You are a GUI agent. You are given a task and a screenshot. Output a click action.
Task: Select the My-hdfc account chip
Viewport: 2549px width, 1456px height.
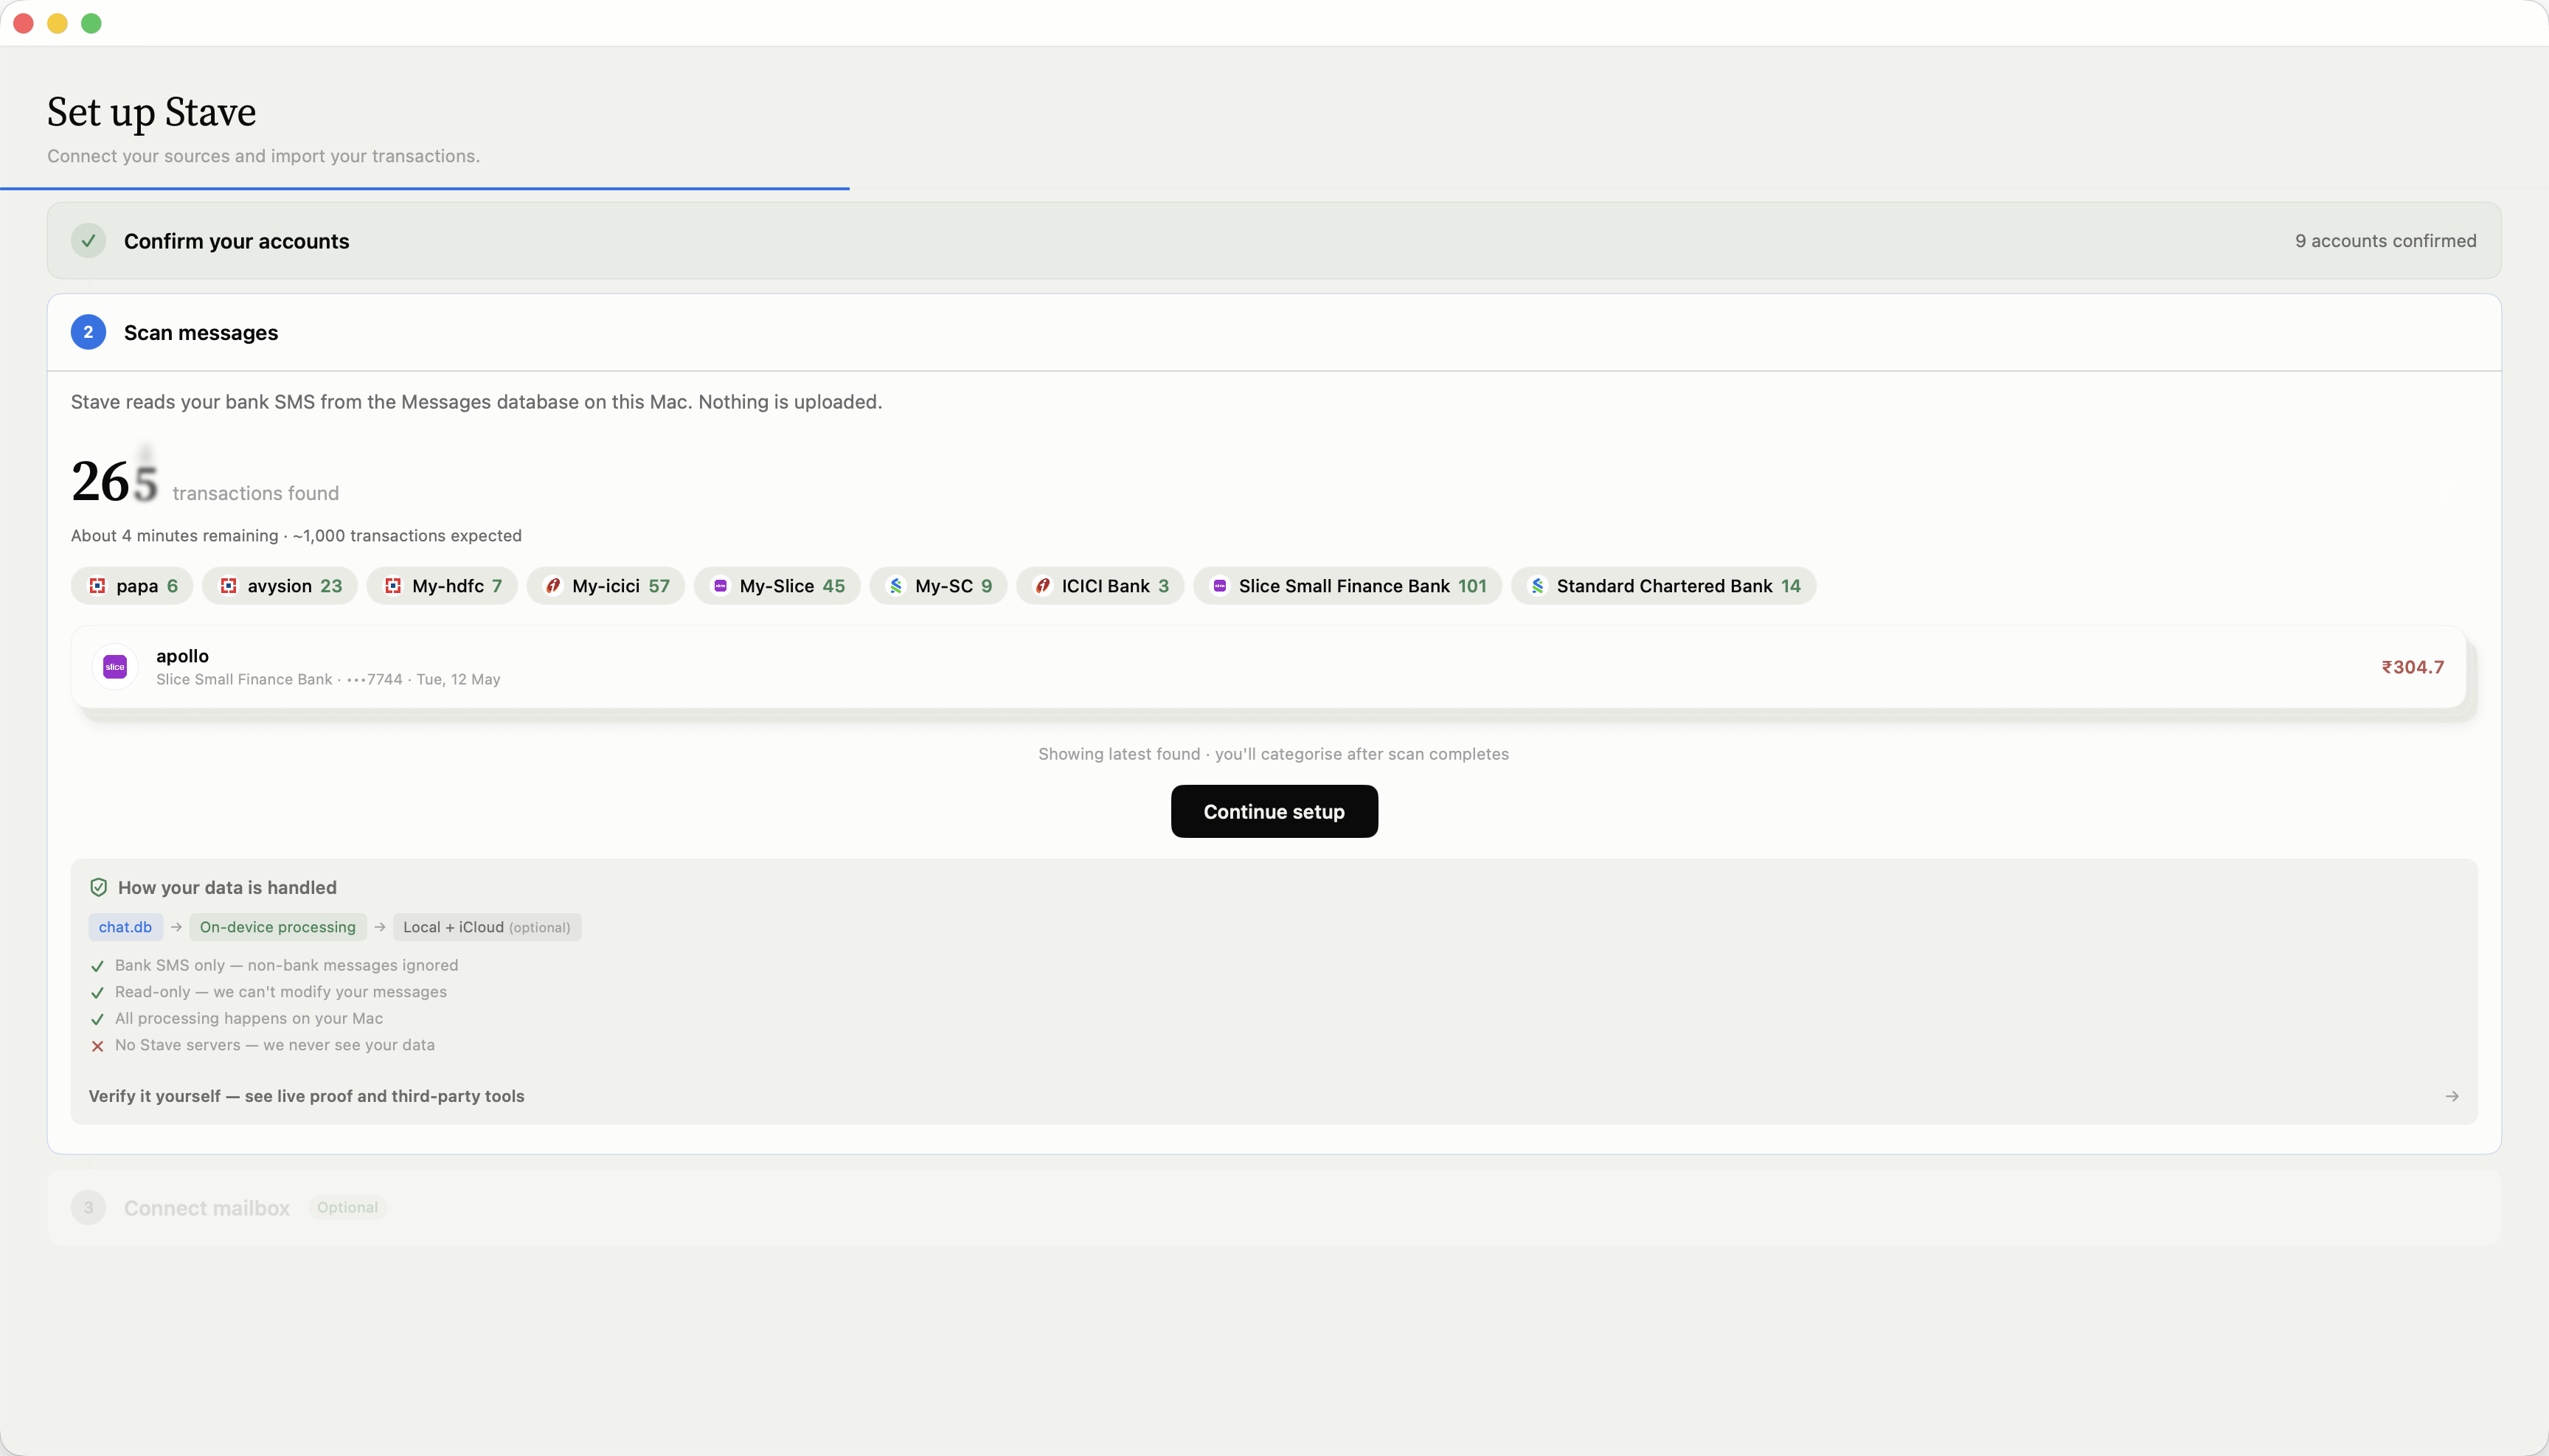(442, 586)
